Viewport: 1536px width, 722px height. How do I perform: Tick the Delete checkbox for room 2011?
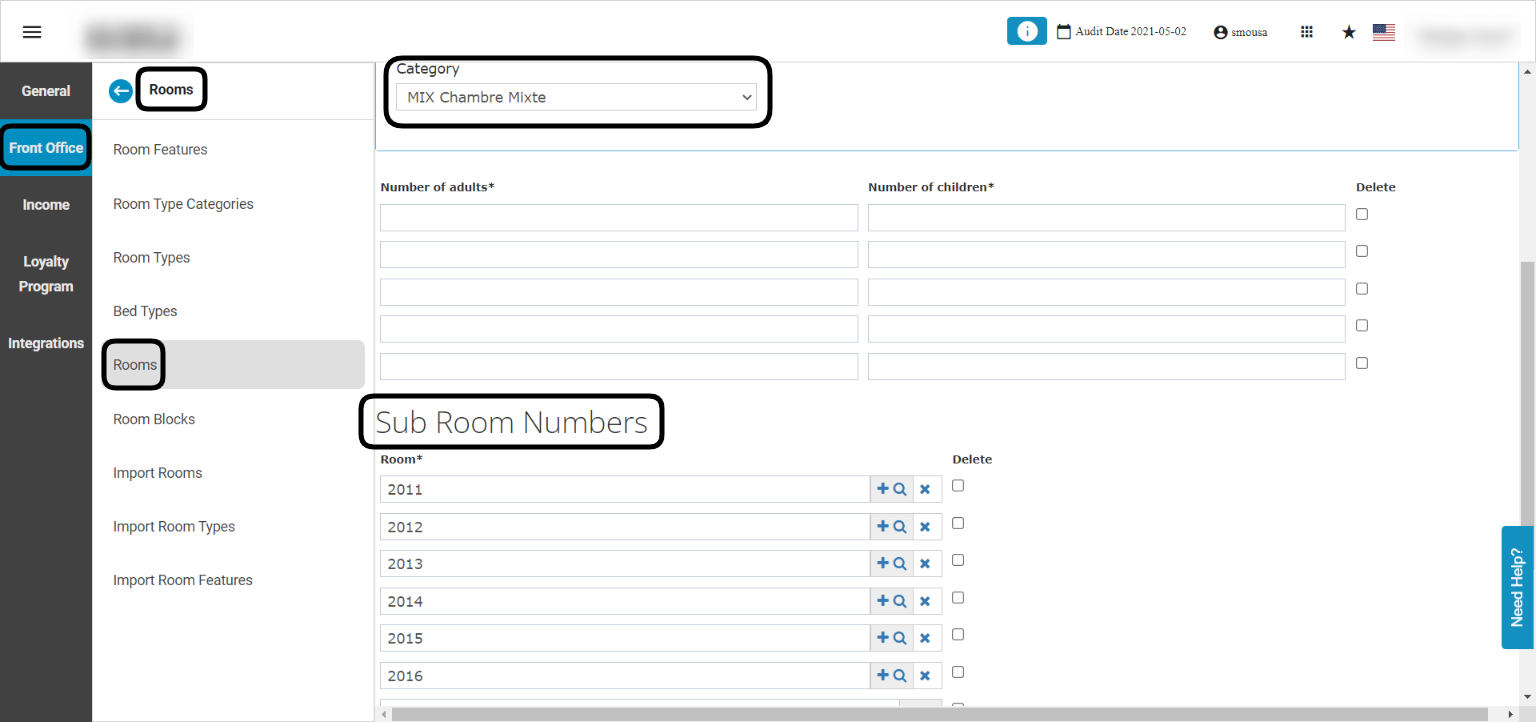pos(958,486)
